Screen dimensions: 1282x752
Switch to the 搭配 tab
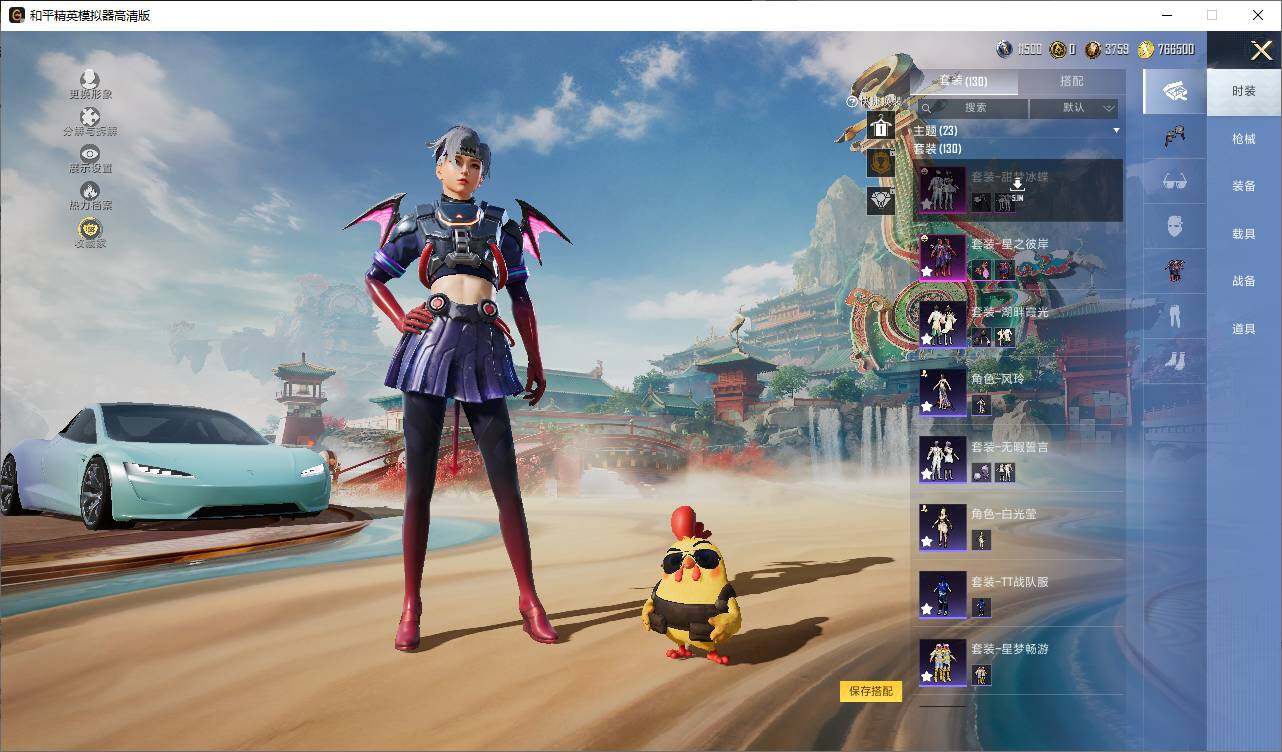(1074, 81)
